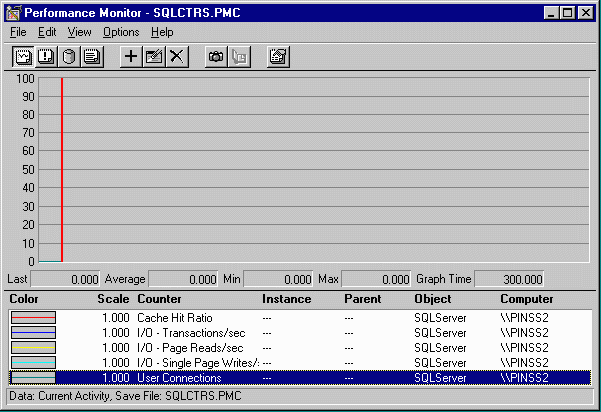The height and width of the screenshot is (412, 601).
Task: Click the Add counter plus icon
Action: point(130,56)
